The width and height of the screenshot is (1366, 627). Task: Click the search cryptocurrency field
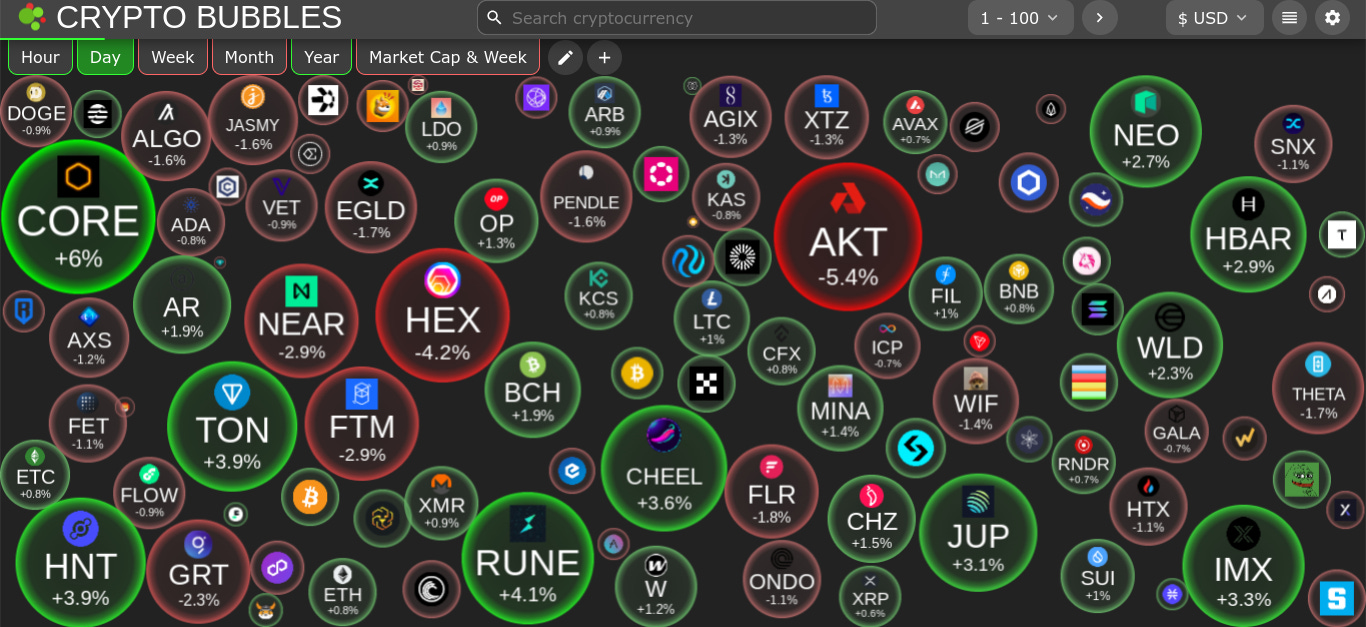677,18
